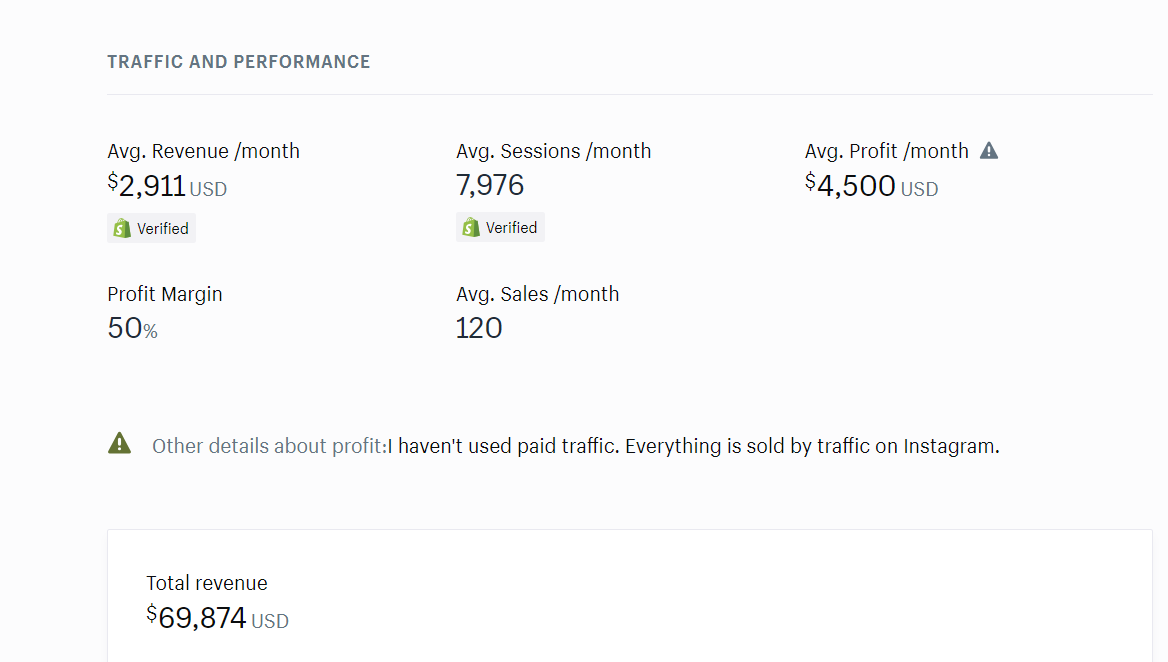The width and height of the screenshot is (1168, 662).
Task: Click the Profit Margin label
Action: [165, 294]
